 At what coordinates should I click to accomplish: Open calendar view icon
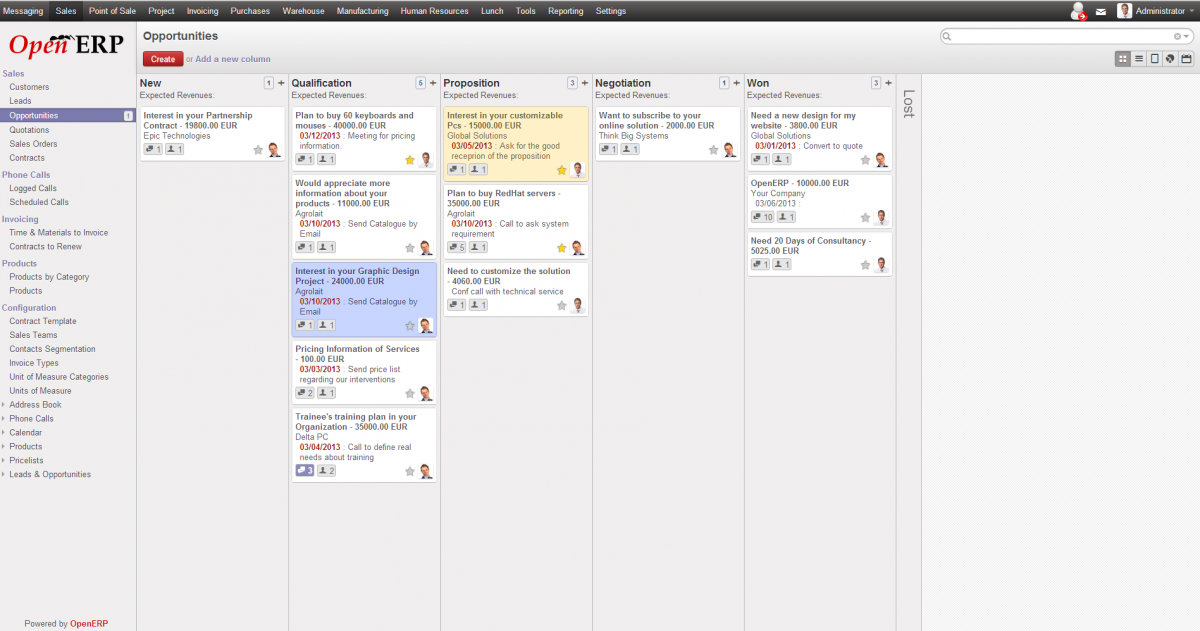click(x=1187, y=59)
